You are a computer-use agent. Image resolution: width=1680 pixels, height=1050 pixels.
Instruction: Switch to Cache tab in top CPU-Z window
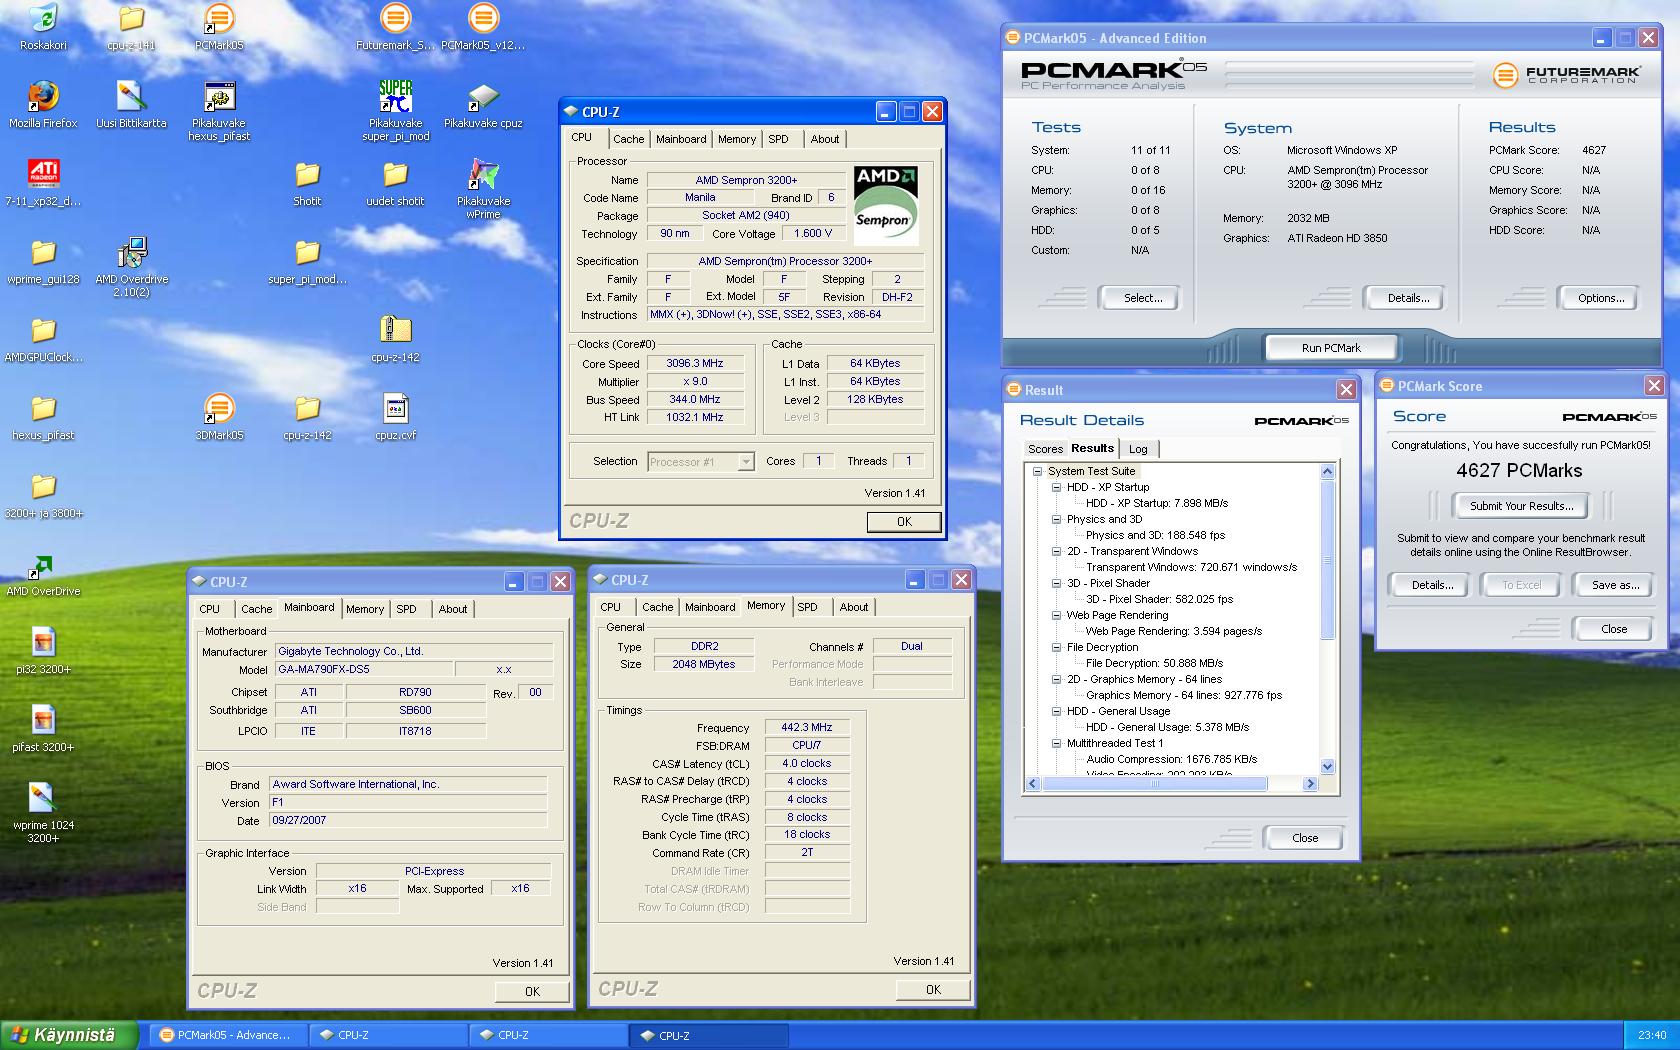629,139
